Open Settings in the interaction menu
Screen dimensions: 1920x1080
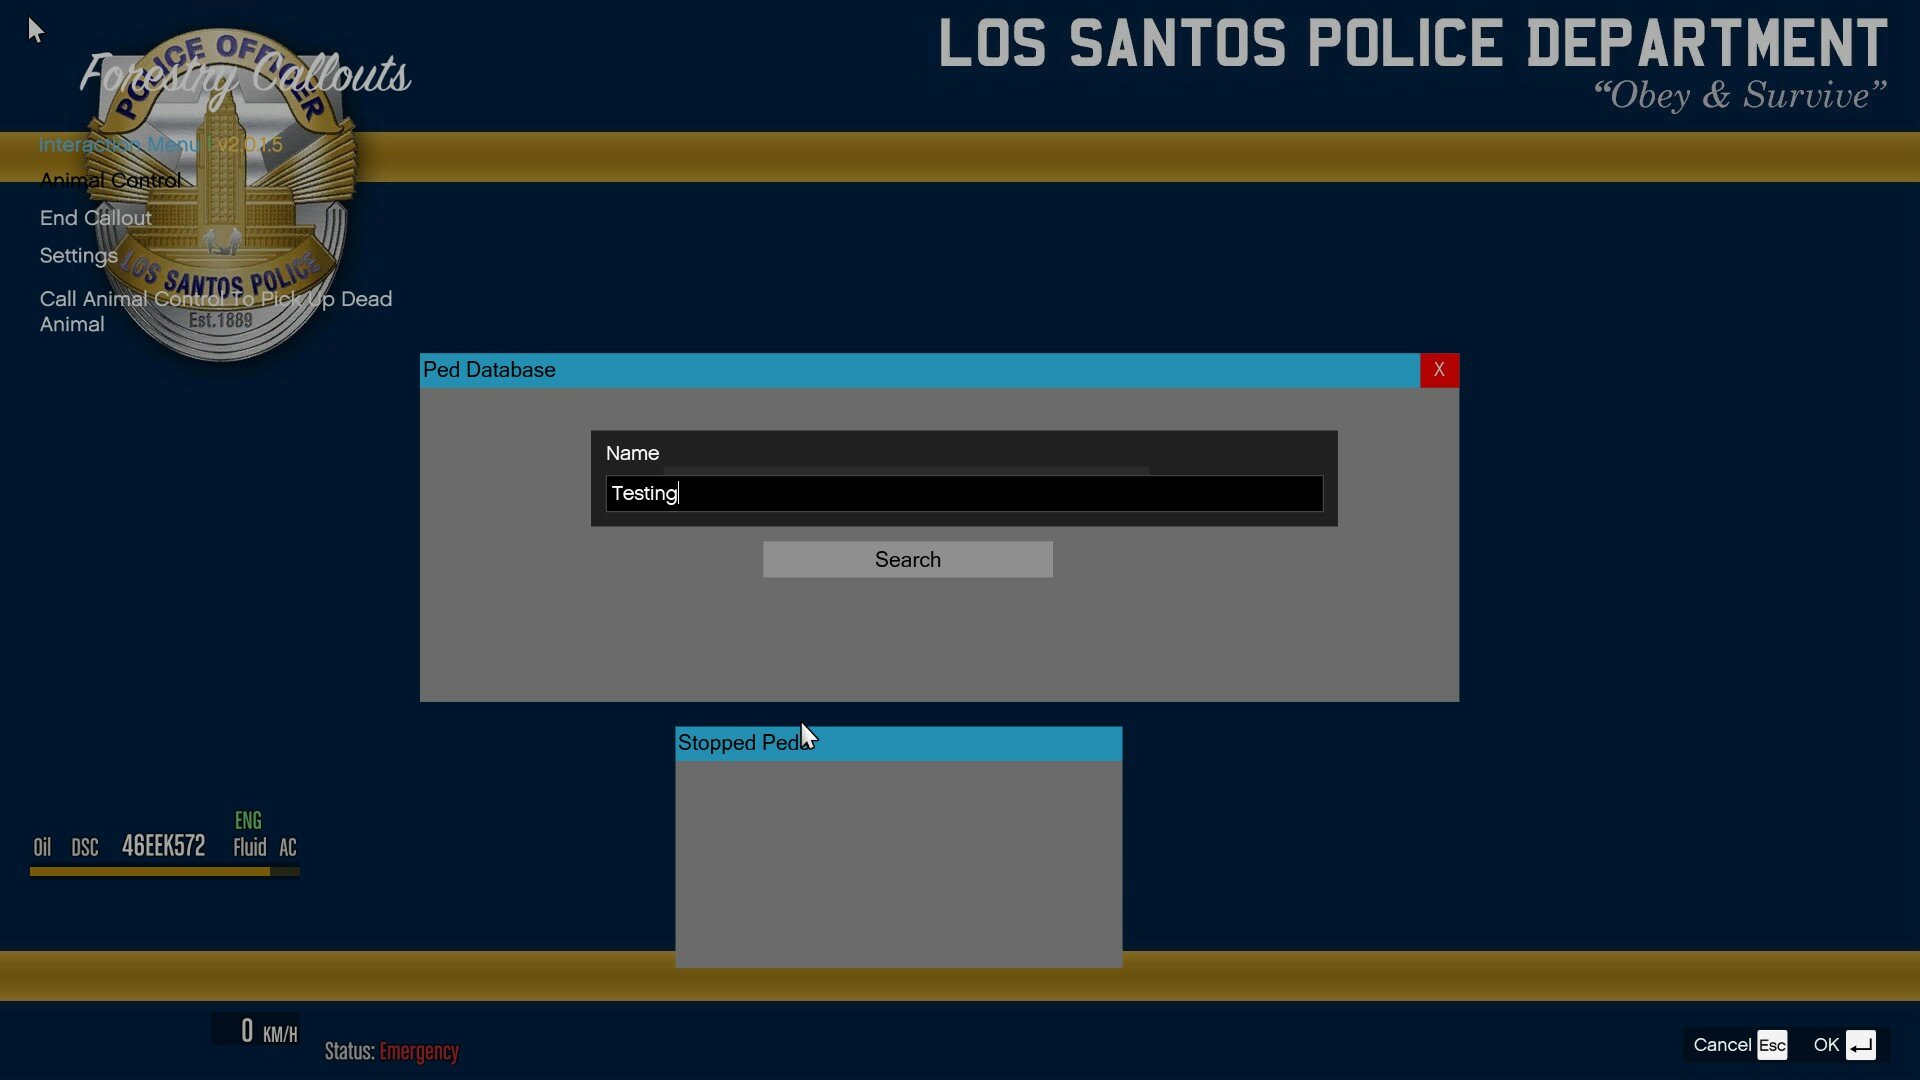[79, 256]
